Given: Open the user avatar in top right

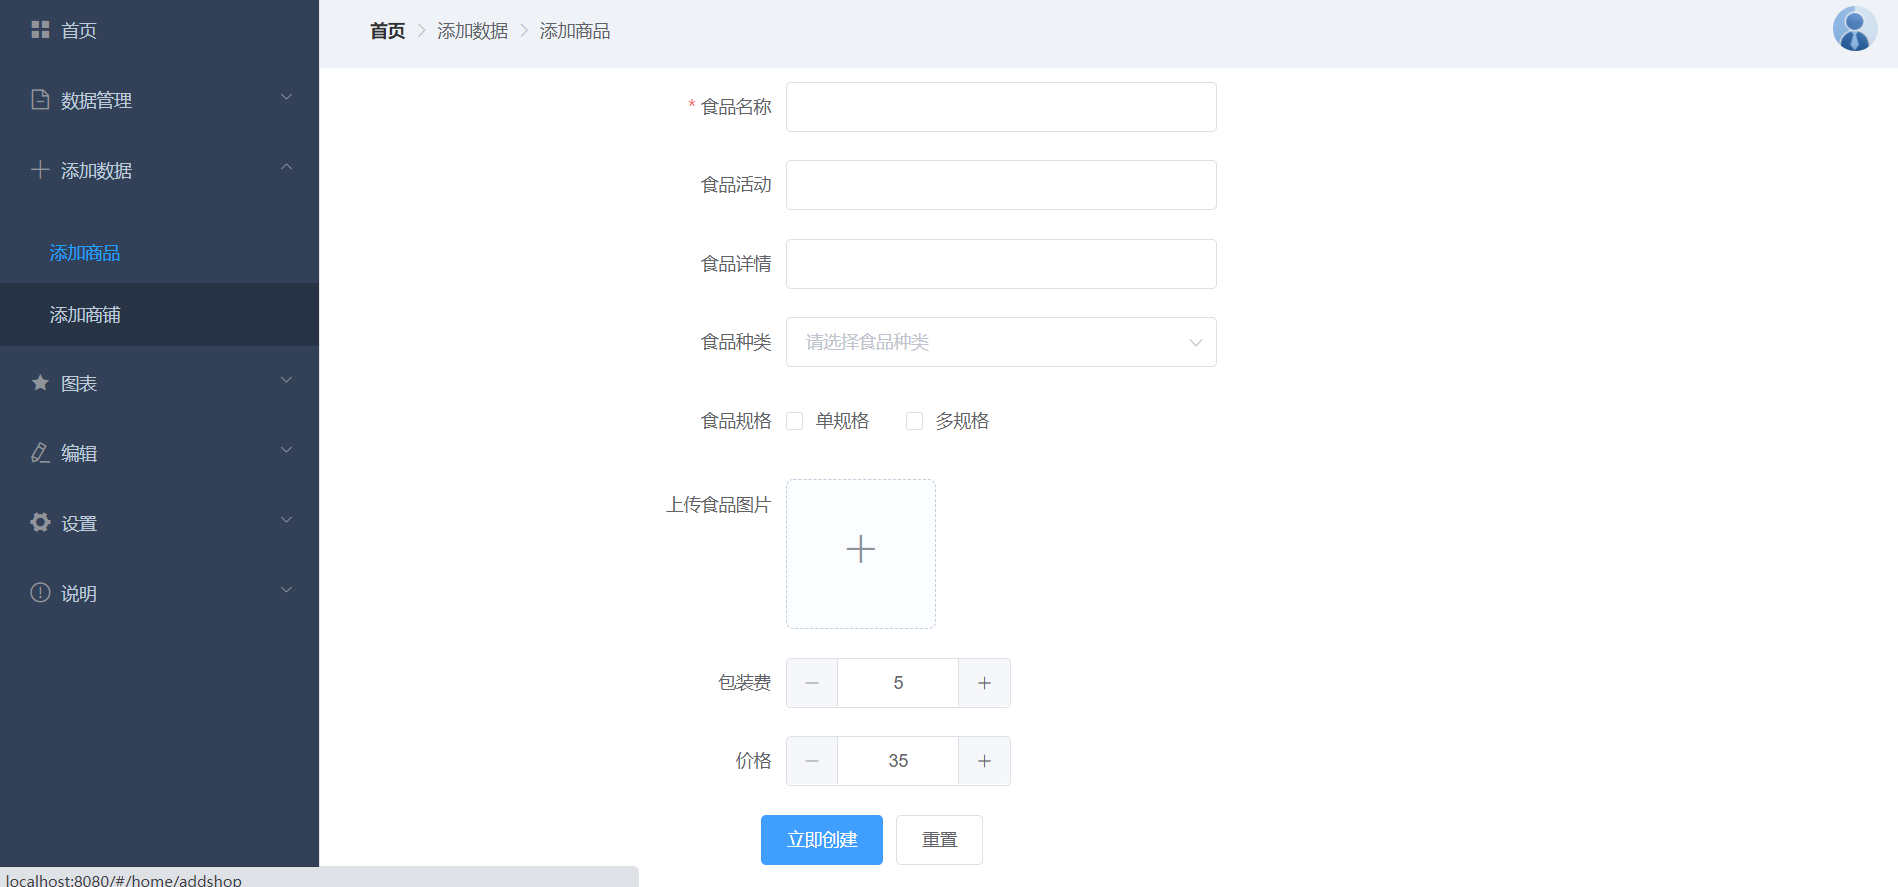Looking at the screenshot, I should point(1854,29).
